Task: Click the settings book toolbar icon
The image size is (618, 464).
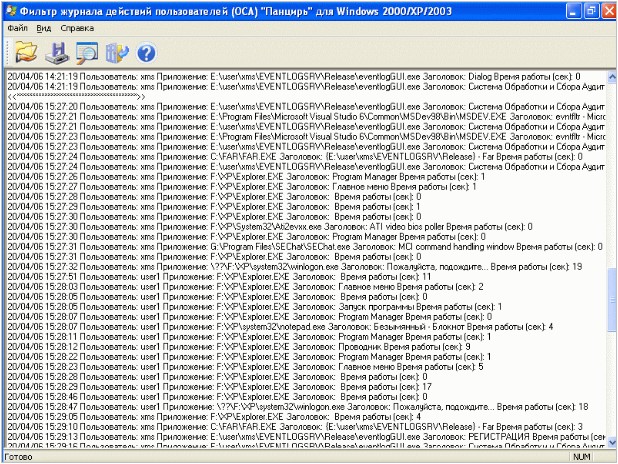Action: pos(116,52)
